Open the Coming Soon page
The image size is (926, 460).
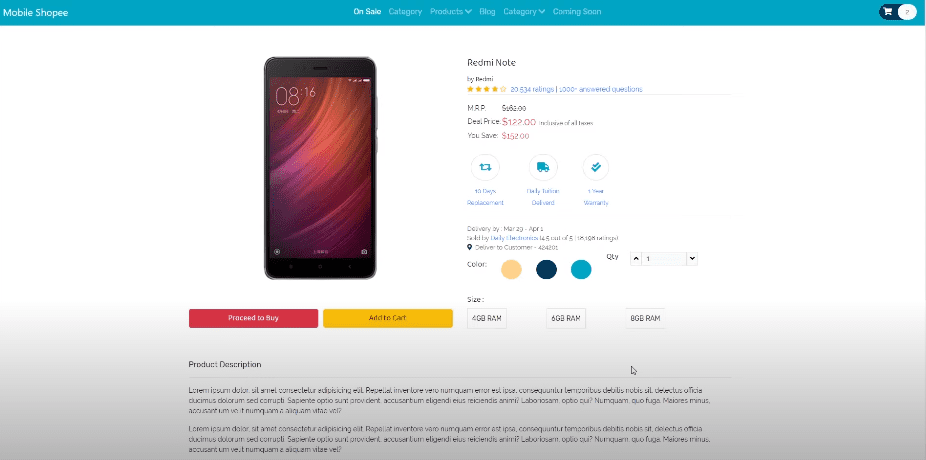[x=577, y=11]
